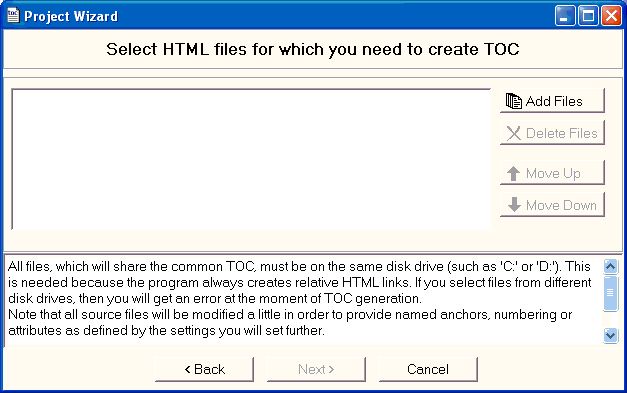Click the down arrow icon on Move Down

pyautogui.click(x=514, y=205)
